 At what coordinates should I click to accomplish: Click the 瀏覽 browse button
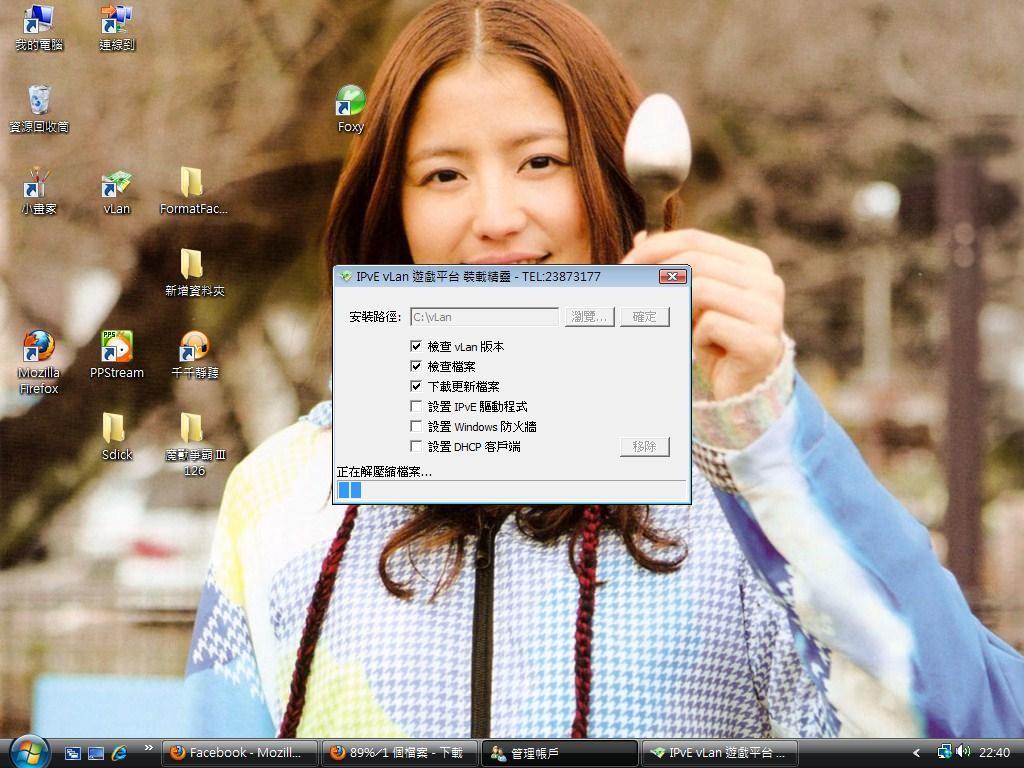[589, 317]
